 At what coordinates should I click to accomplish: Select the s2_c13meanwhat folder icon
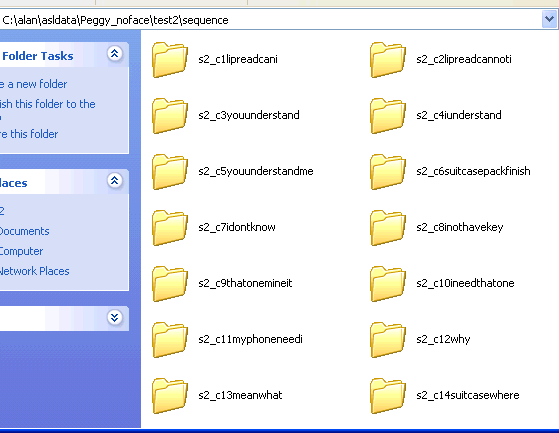coord(170,395)
